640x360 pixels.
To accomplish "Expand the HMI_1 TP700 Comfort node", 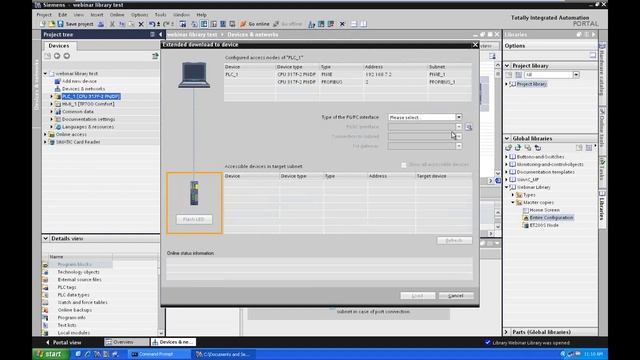I will pyautogui.click(x=51, y=104).
